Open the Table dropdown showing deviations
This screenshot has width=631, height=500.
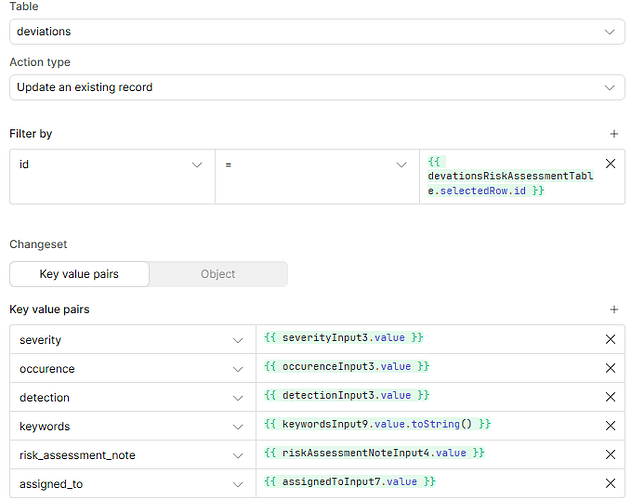317,31
